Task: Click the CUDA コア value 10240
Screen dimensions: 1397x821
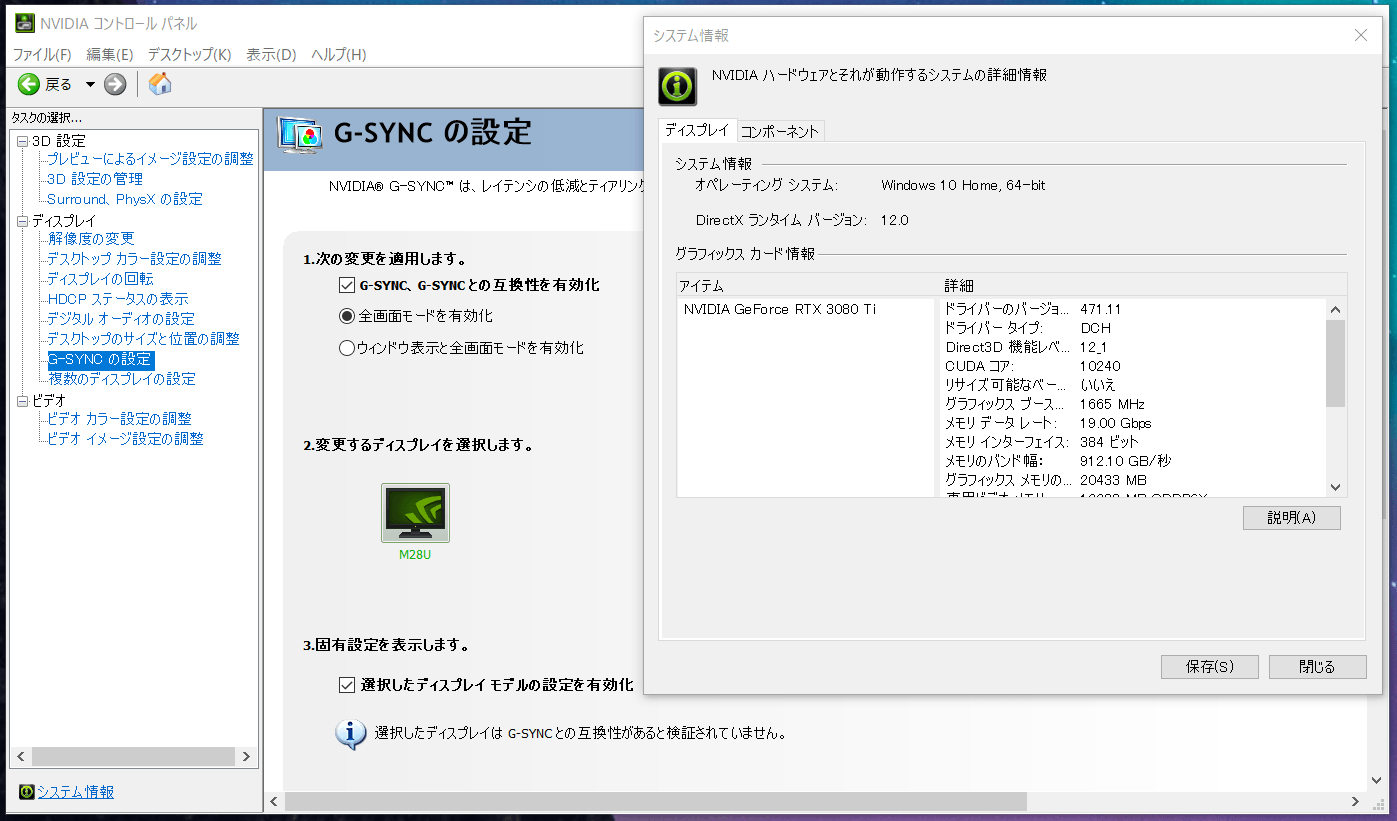Action: [x=1100, y=366]
